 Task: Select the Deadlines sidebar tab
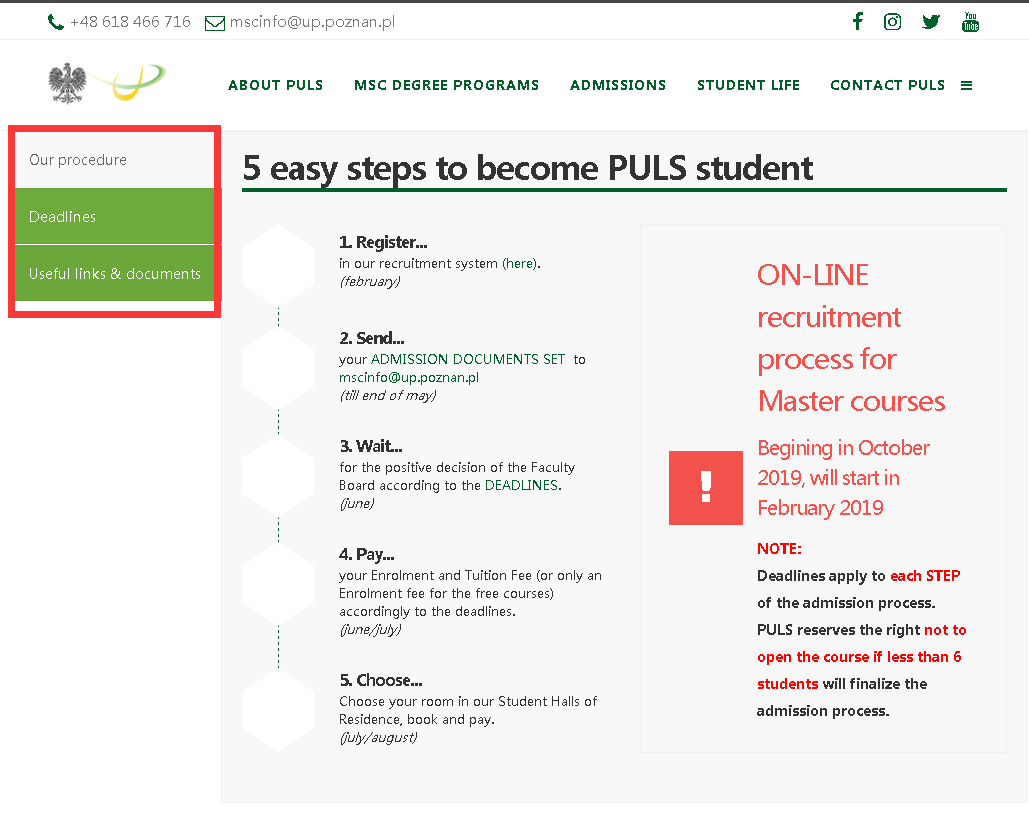[115, 217]
